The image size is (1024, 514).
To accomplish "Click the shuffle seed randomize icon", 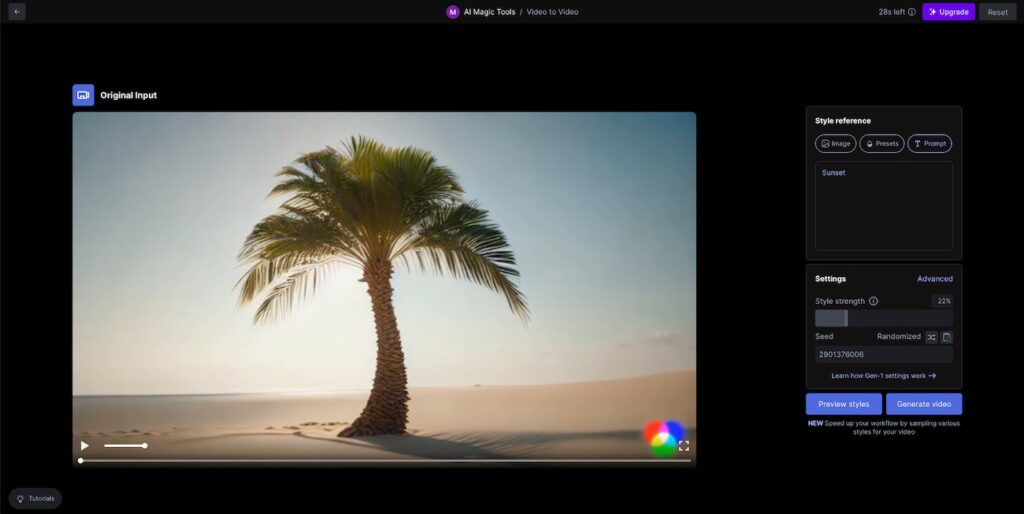I will 931,337.
